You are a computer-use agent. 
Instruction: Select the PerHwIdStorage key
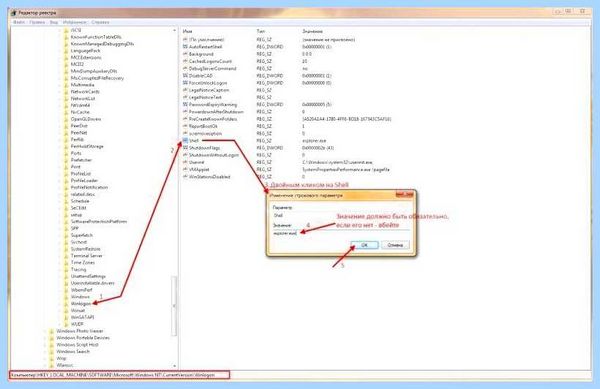point(87,146)
